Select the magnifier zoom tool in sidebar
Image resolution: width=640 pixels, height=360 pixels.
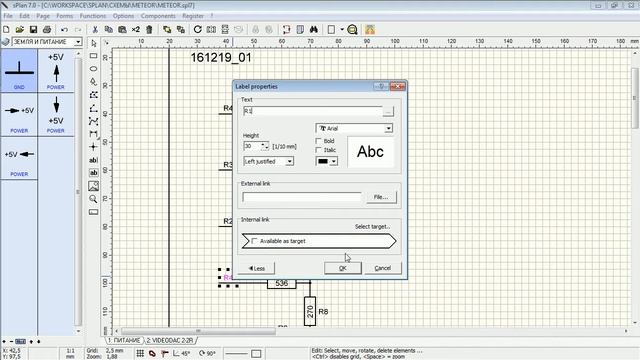(x=93, y=199)
